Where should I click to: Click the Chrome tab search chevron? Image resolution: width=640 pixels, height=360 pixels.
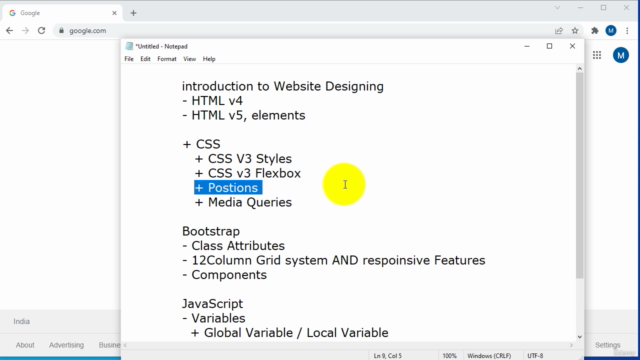click(x=557, y=8)
